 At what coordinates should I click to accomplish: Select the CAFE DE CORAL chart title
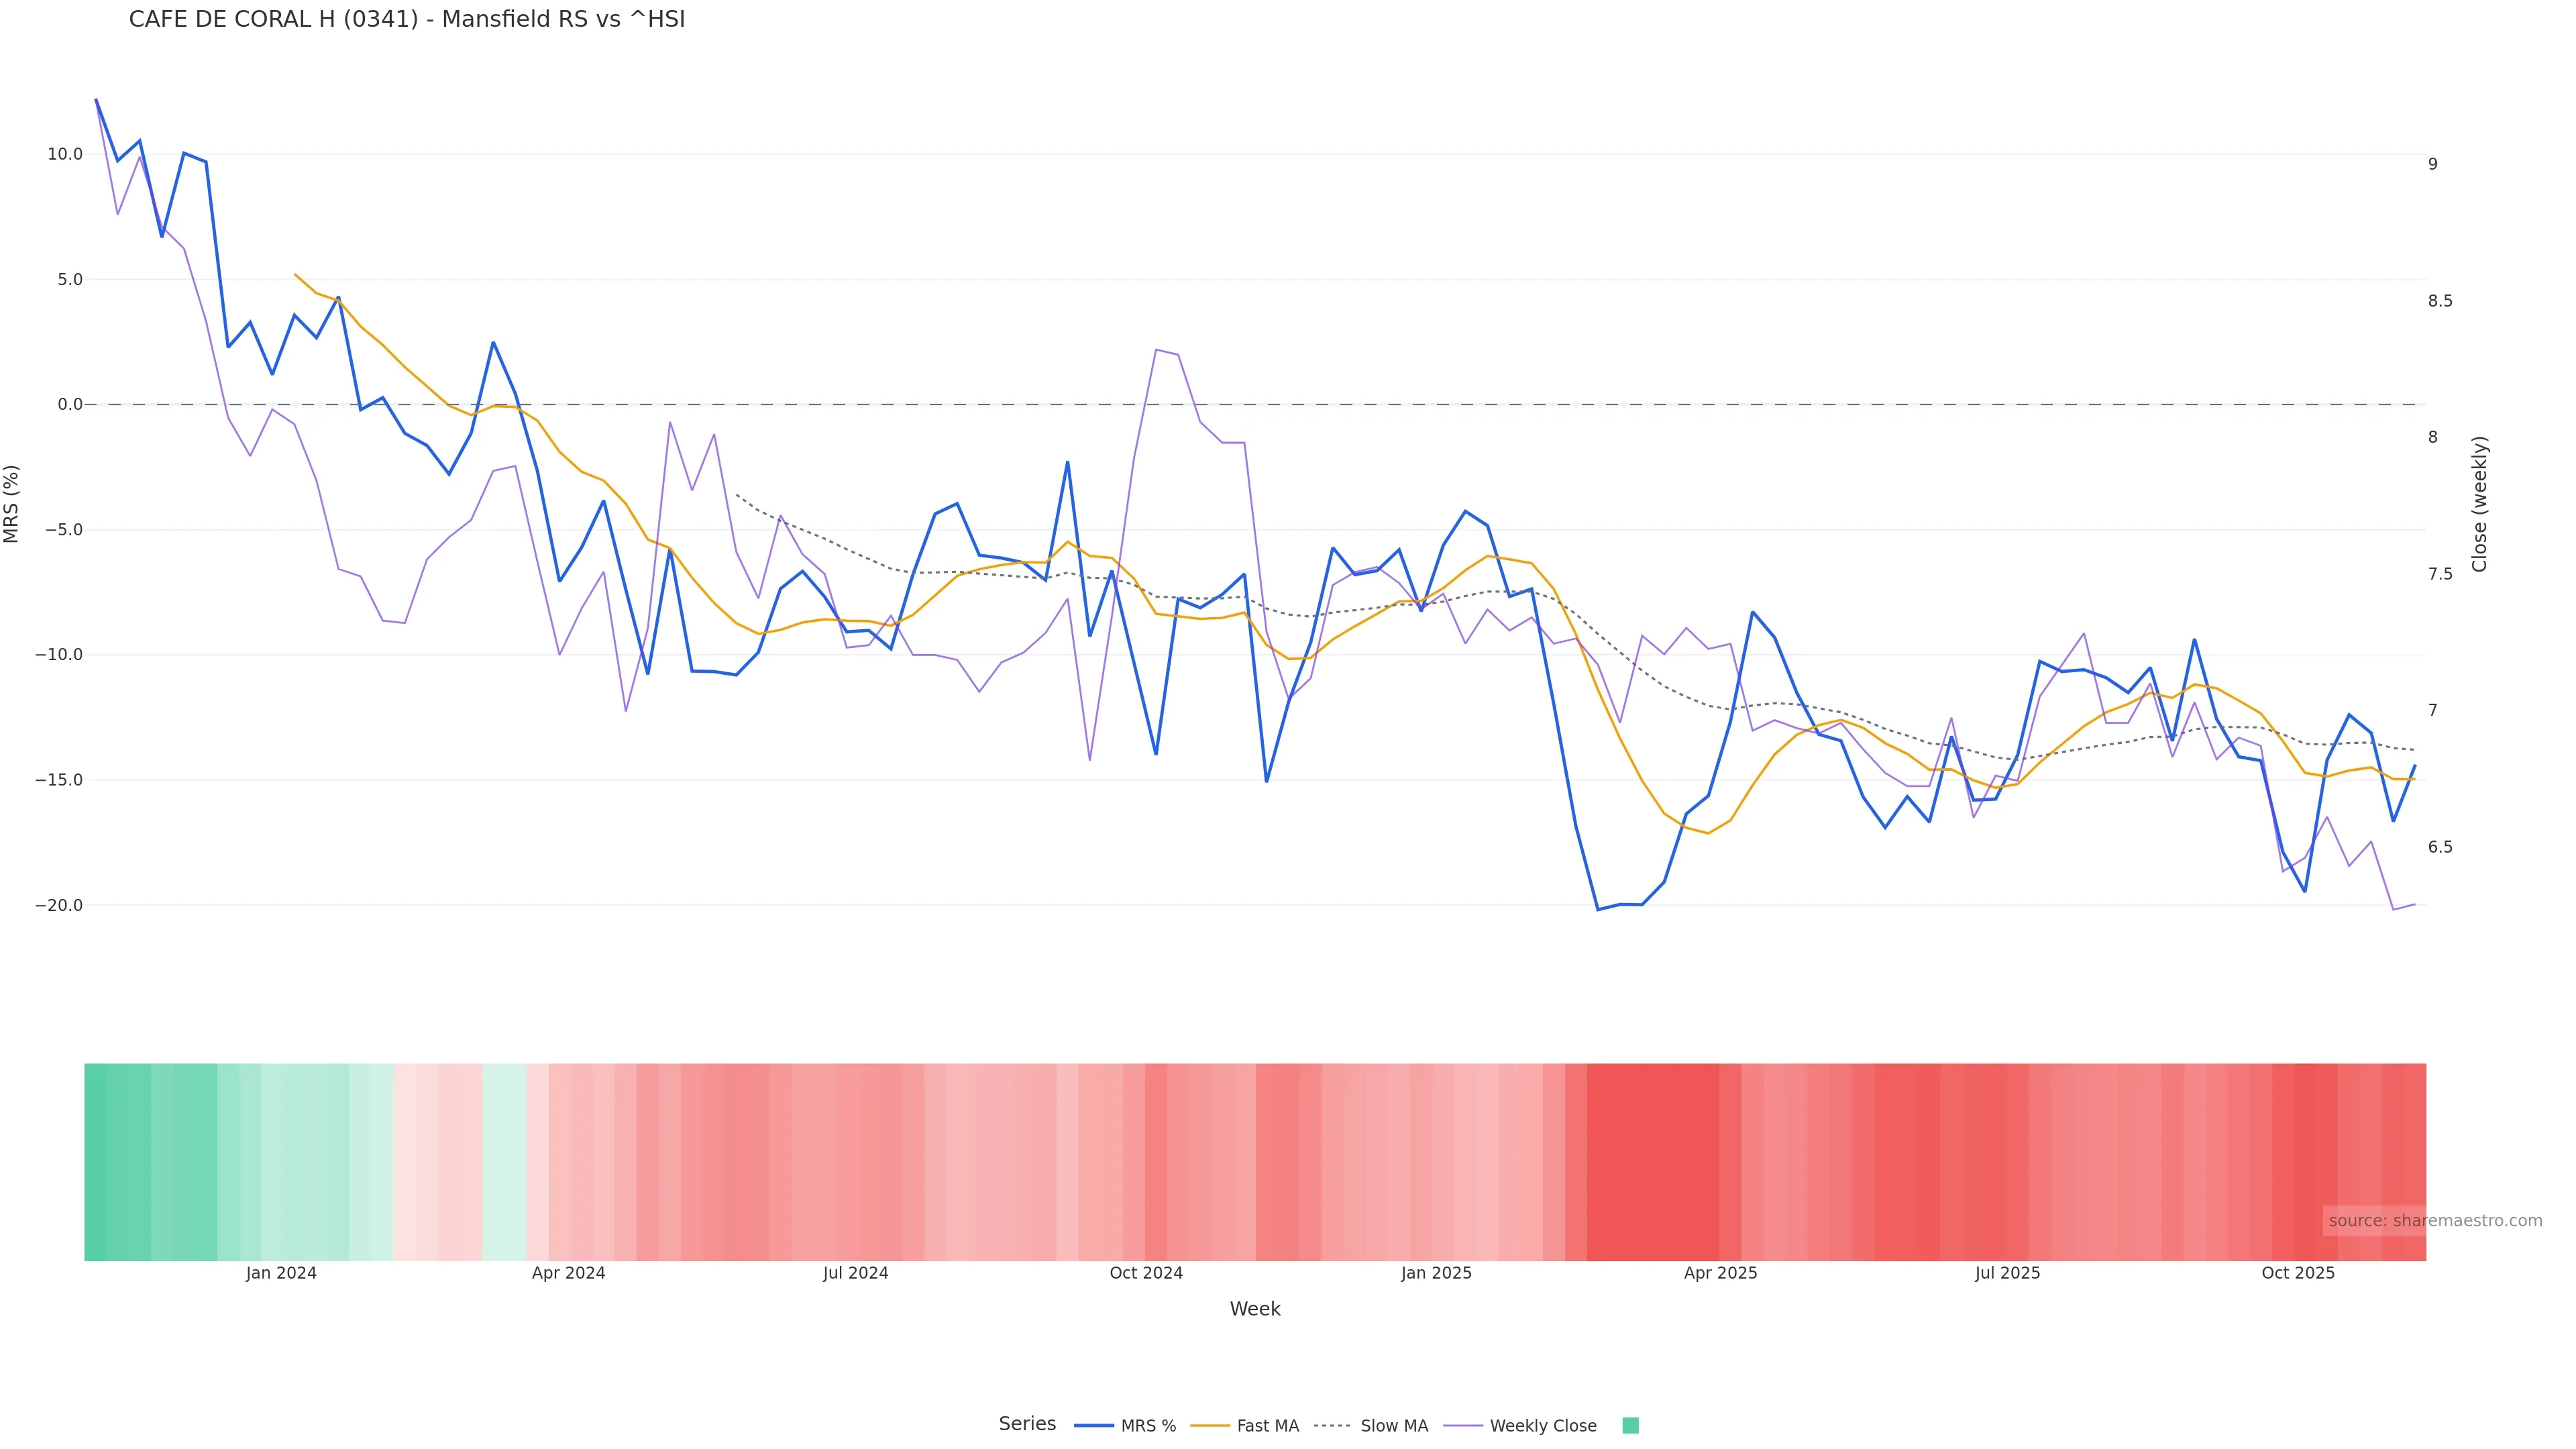(x=407, y=20)
